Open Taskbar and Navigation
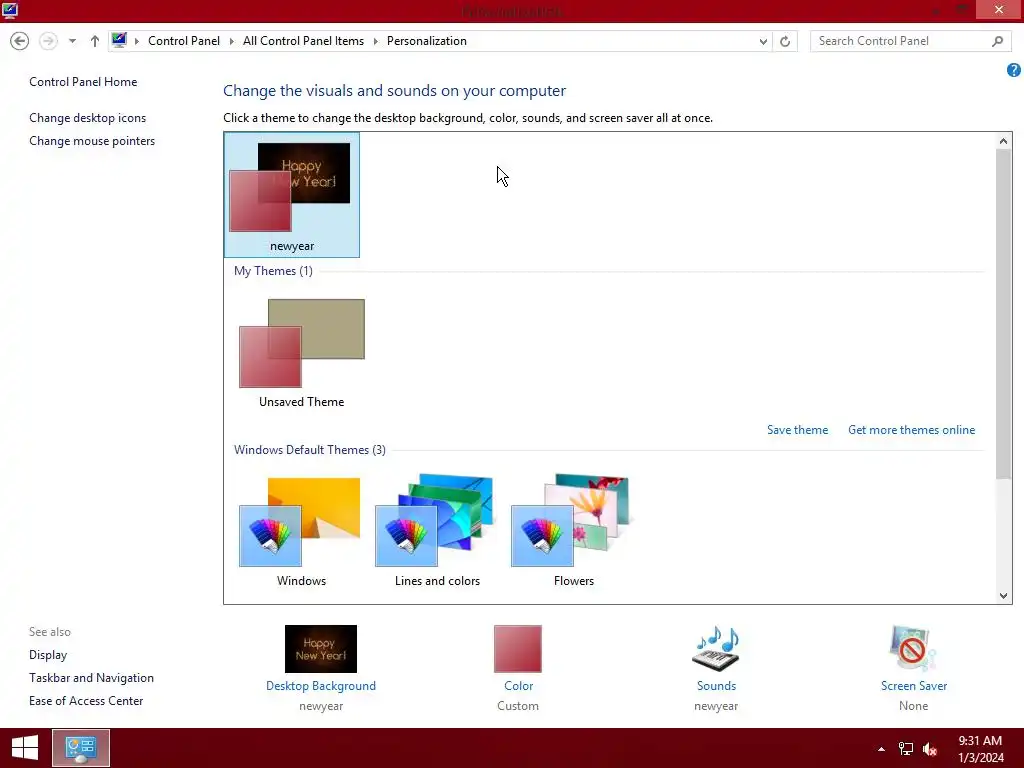 click(x=91, y=678)
